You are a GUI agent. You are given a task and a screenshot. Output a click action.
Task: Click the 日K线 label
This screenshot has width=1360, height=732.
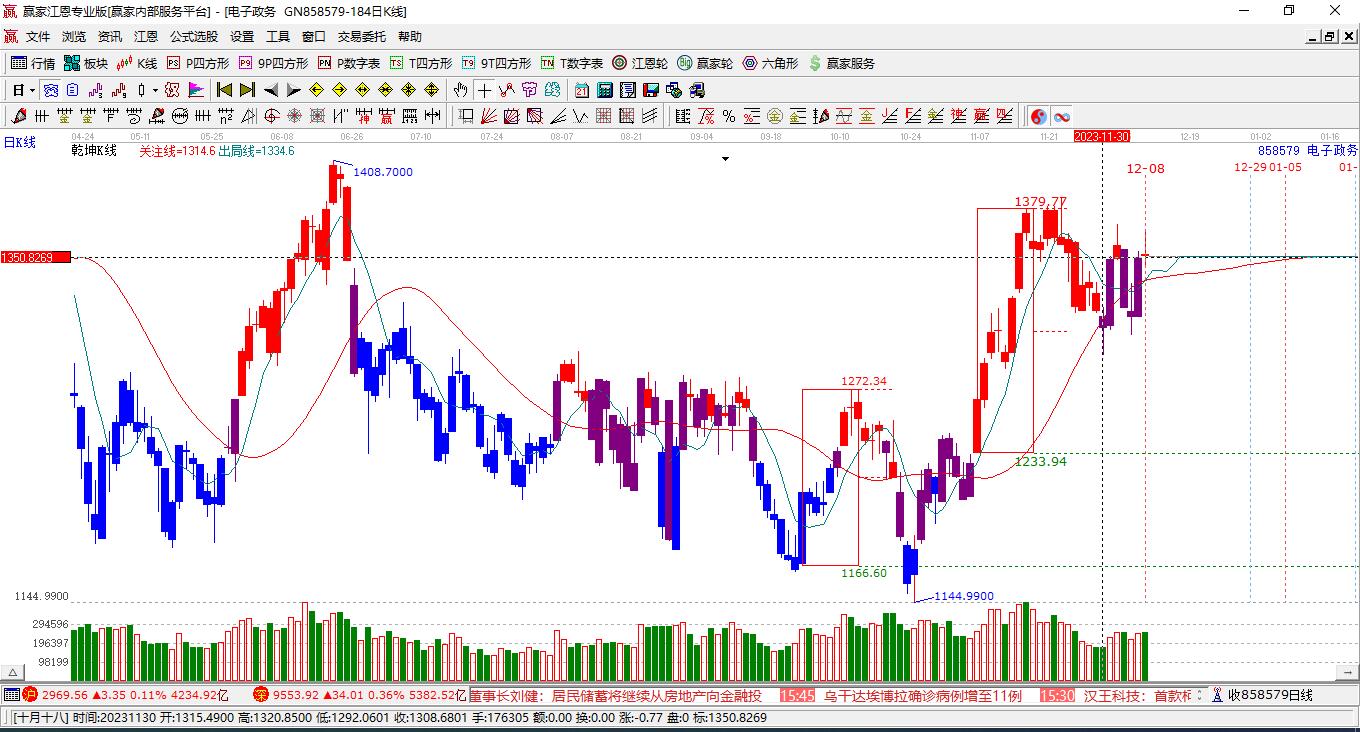(19, 143)
